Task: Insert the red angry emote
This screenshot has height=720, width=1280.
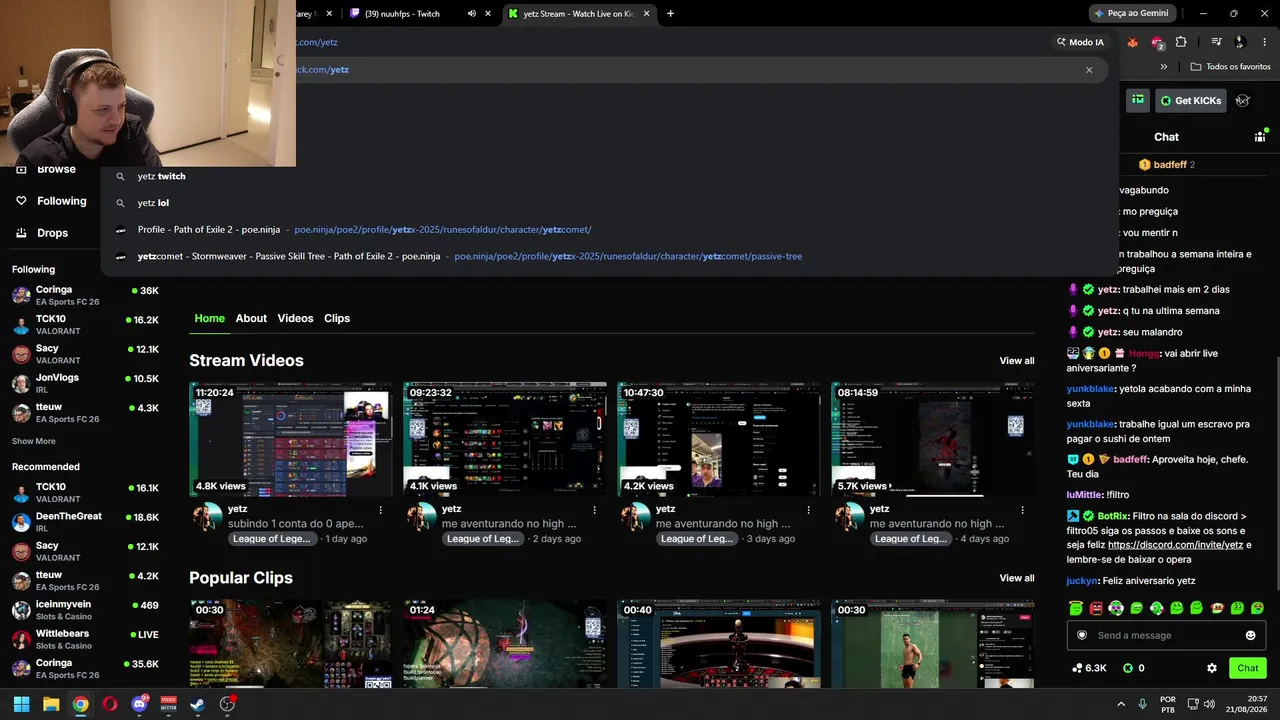Action: click(x=1096, y=608)
